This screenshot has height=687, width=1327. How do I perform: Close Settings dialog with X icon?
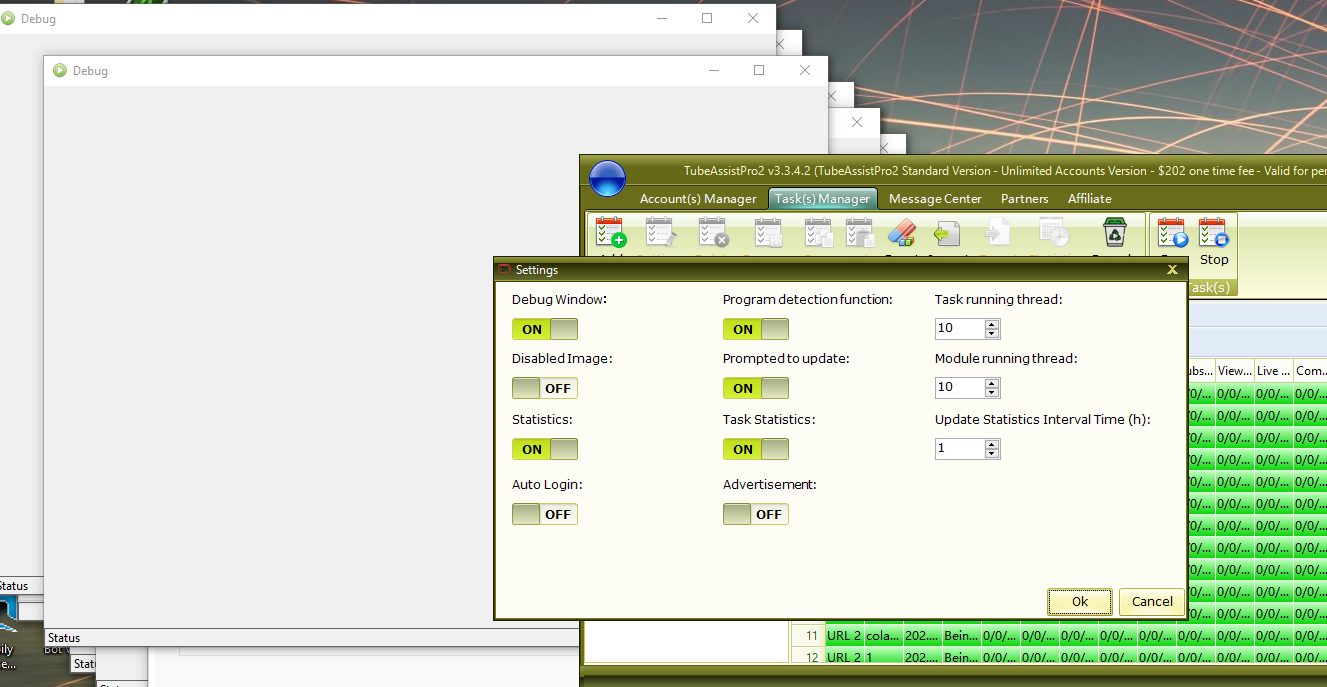pos(1172,270)
